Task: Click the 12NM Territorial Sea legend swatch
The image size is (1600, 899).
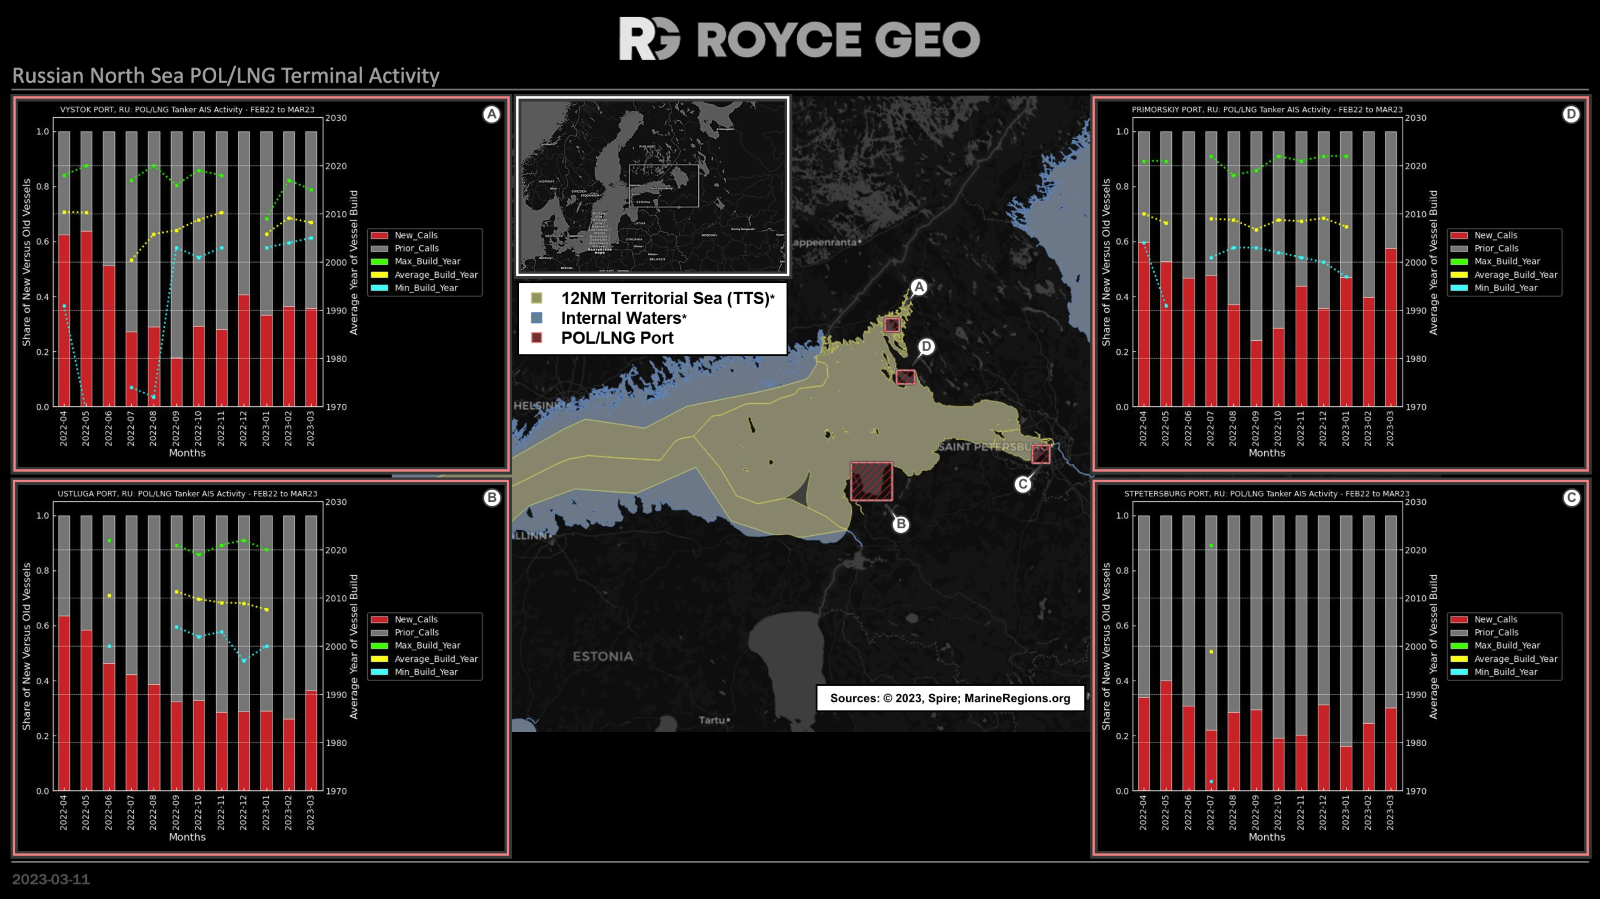Action: [x=536, y=298]
